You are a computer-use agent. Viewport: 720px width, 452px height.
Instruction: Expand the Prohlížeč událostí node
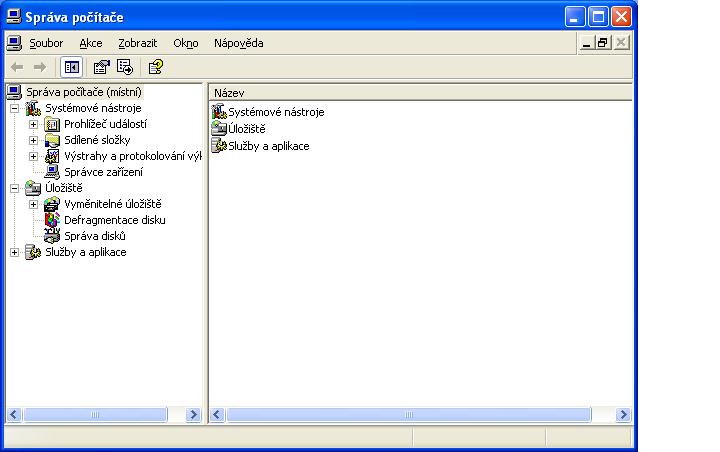[34, 124]
